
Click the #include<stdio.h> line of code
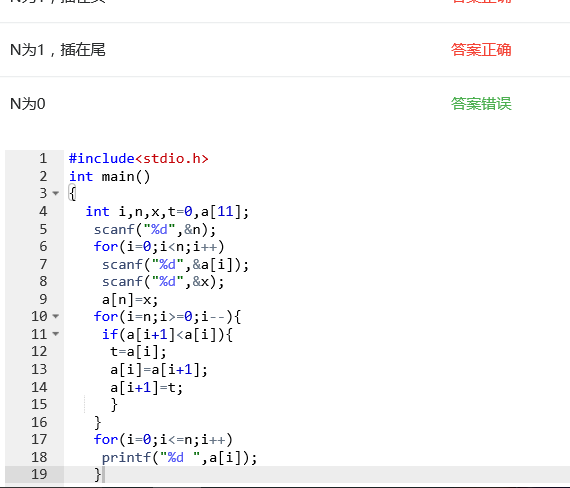point(139,159)
